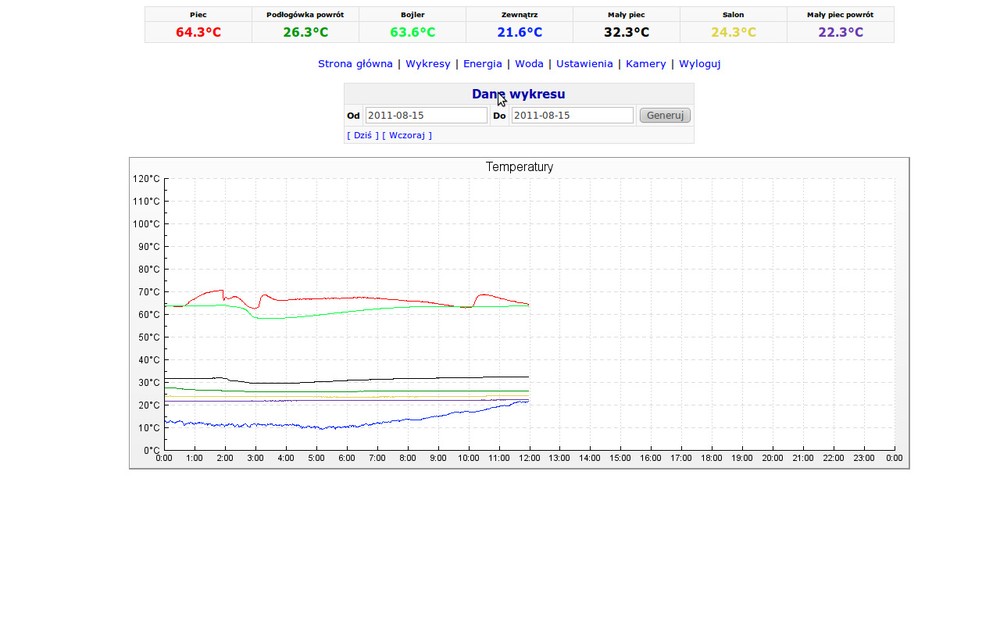This screenshot has height=625, width=1000.
Task: Click the 23:00 label on time axis
Action: coord(864,458)
